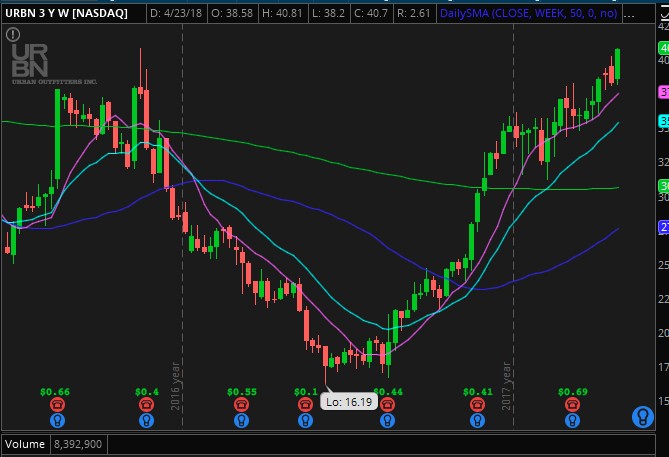Open the earnings phone icon under $0.69
This screenshot has height=457, width=669.
(x=573, y=404)
